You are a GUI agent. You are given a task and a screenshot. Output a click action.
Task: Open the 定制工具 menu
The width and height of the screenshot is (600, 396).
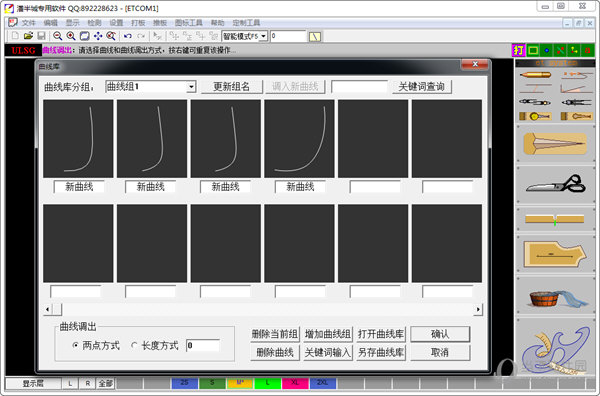coord(246,23)
